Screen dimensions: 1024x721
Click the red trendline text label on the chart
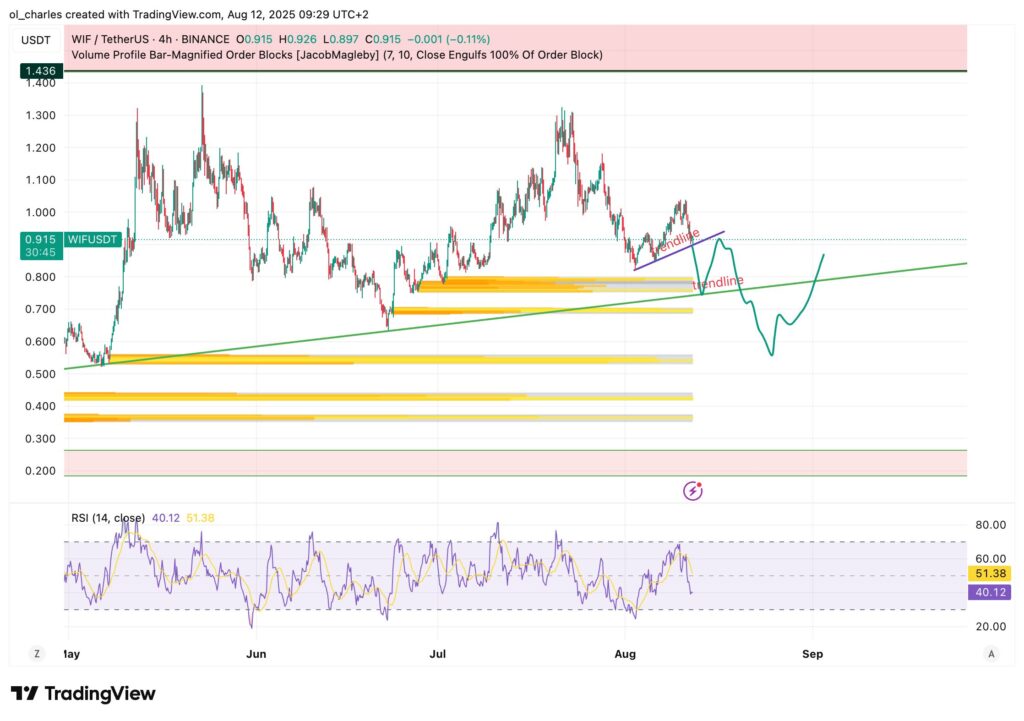pyautogui.click(x=718, y=281)
